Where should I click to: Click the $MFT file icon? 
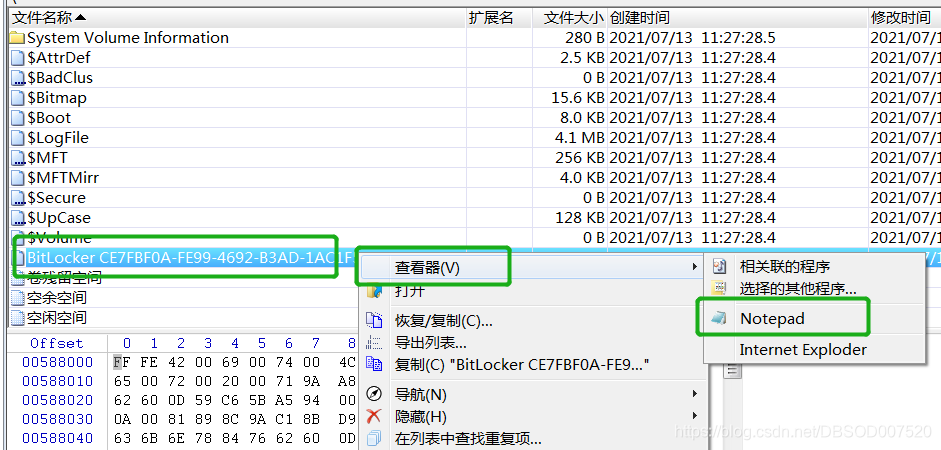(19, 158)
